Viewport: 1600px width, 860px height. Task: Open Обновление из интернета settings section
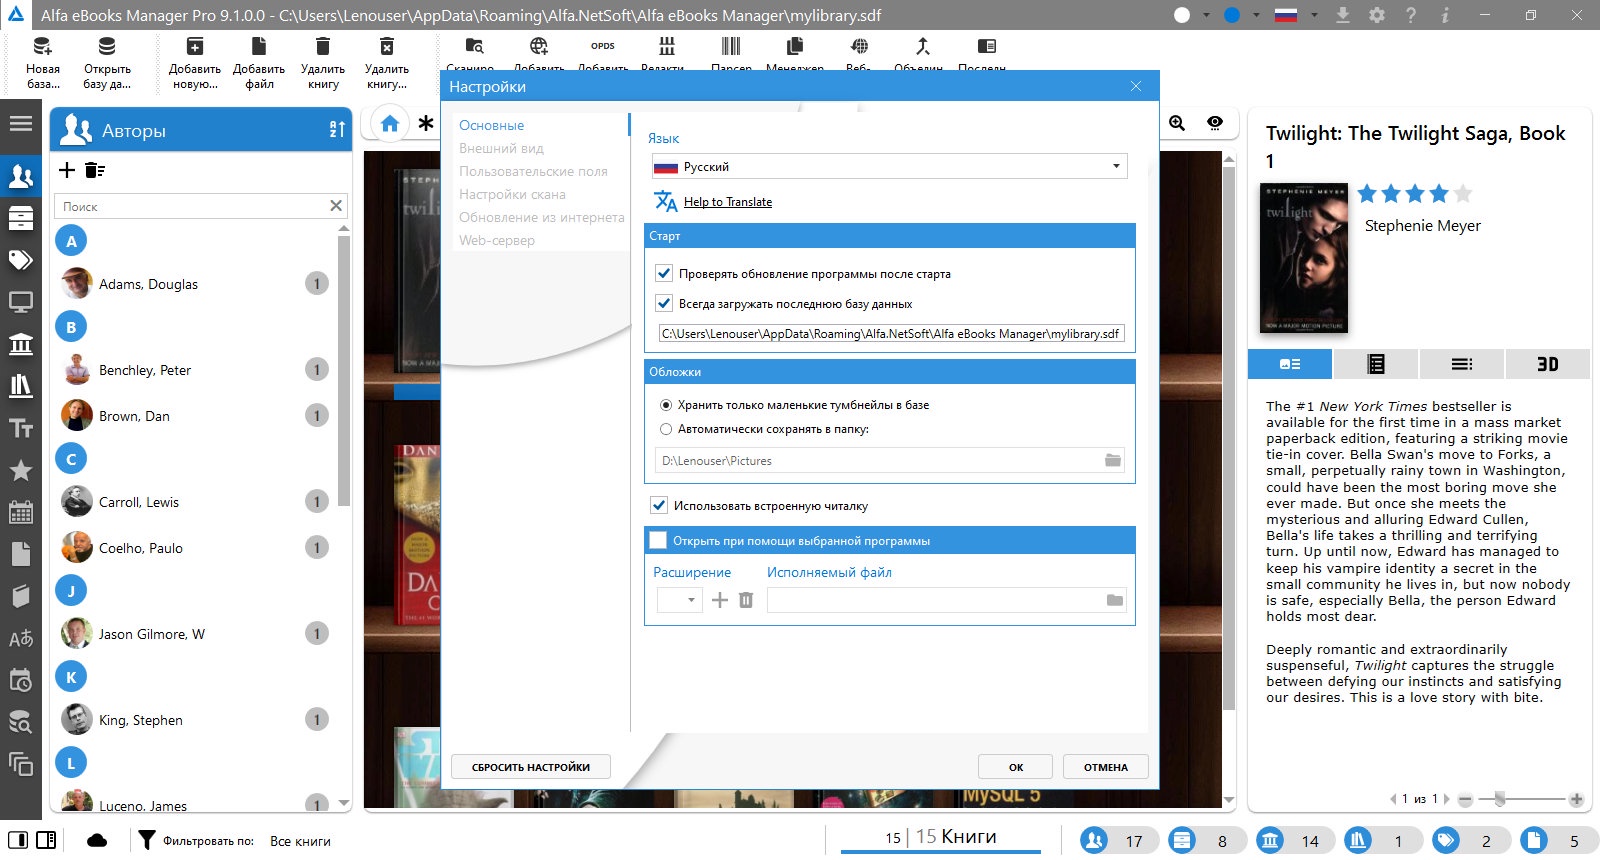click(541, 217)
